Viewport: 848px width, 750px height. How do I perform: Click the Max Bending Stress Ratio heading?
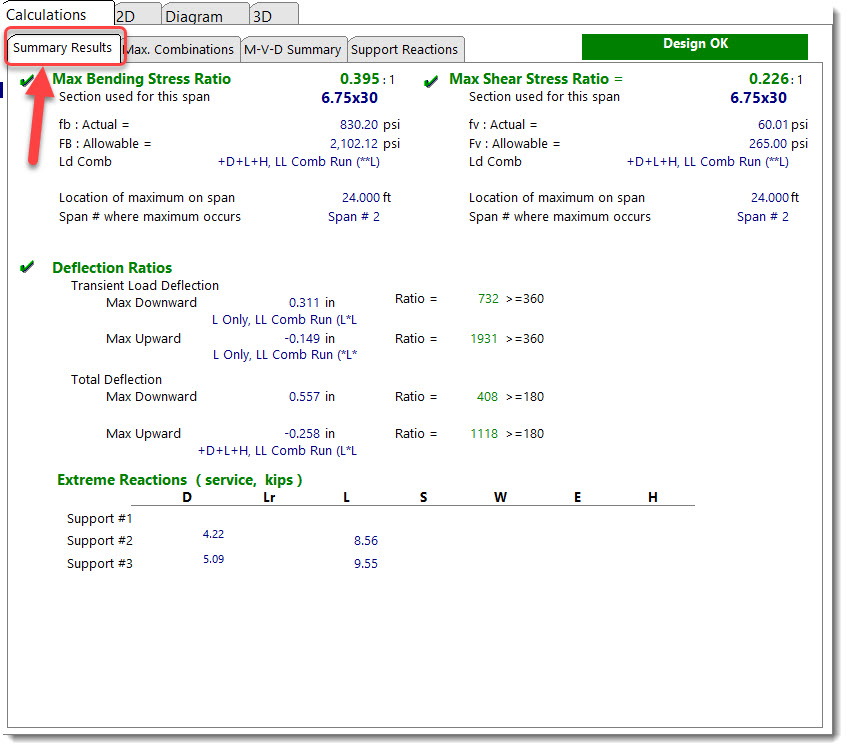[x=141, y=79]
